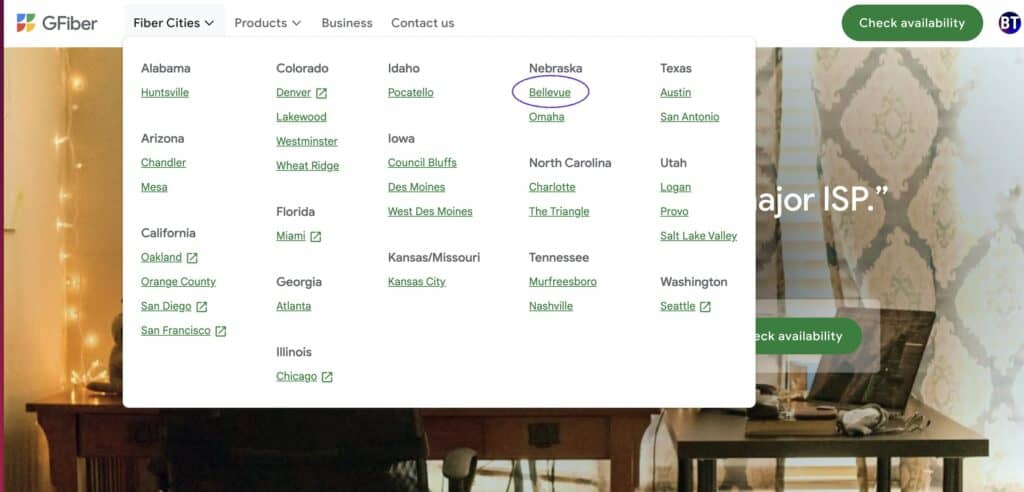Click the GFiber logo icon

pos(26,23)
